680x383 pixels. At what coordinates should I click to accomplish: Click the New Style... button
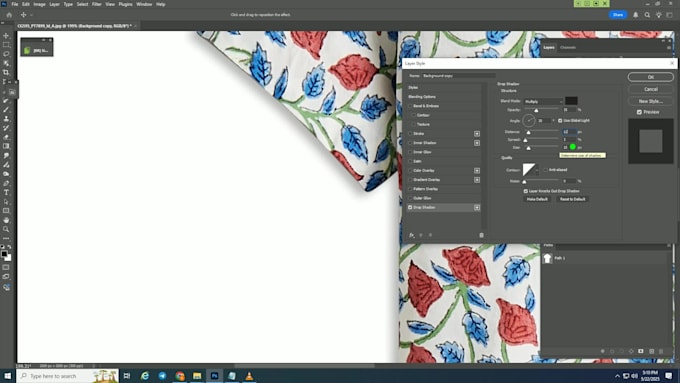click(651, 101)
